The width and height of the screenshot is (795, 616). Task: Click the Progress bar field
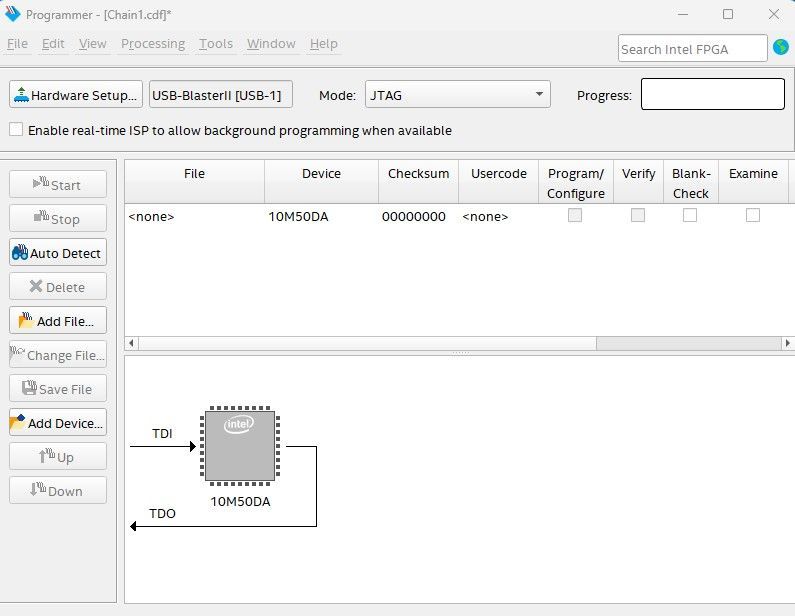pyautogui.click(x=712, y=94)
